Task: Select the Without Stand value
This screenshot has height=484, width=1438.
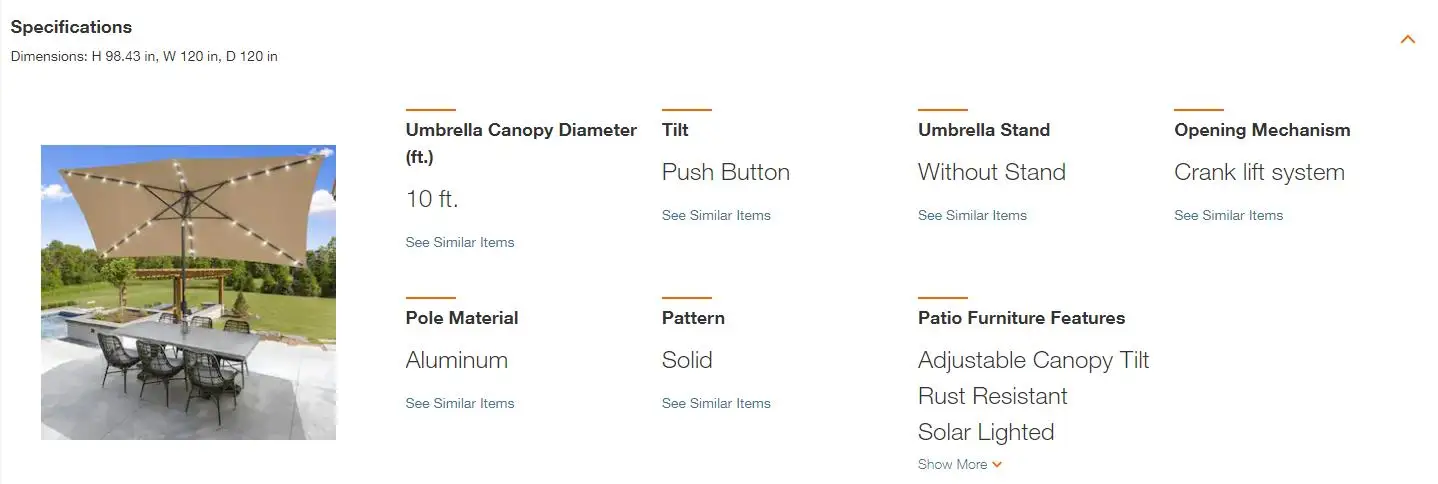Action: click(992, 172)
